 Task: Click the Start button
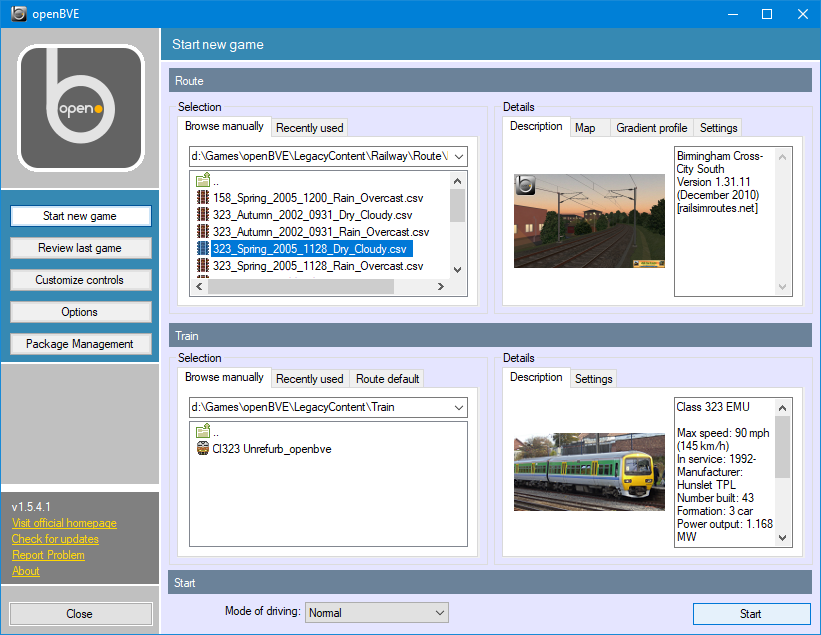[751, 613]
